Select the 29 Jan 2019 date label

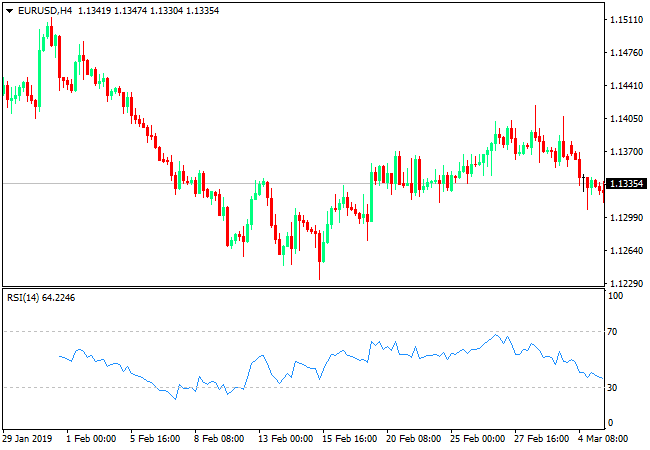point(27,438)
